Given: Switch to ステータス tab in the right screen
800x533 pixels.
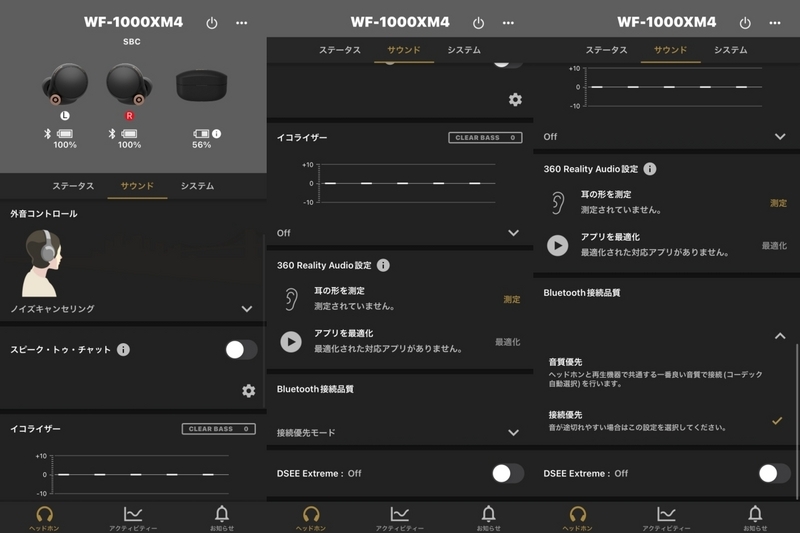Looking at the screenshot, I should pyautogui.click(x=606, y=50).
